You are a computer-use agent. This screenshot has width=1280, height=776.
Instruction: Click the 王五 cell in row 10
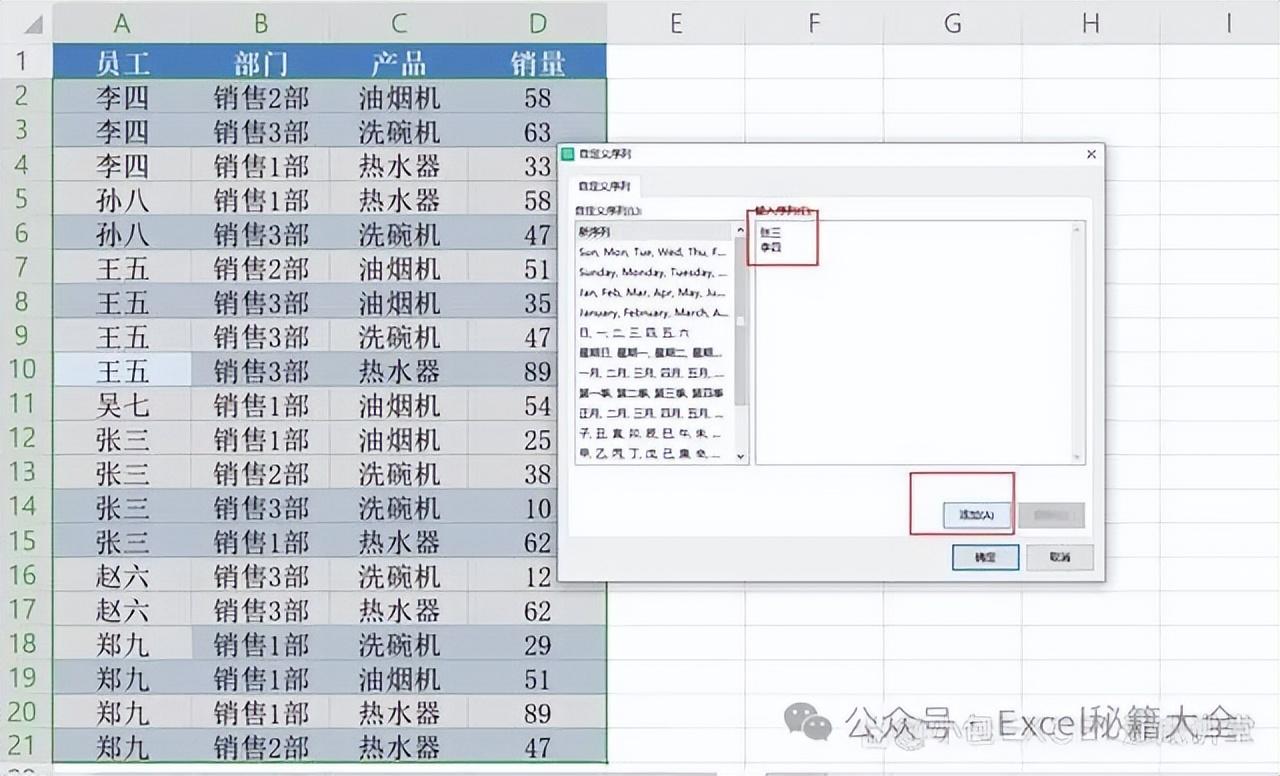point(122,371)
